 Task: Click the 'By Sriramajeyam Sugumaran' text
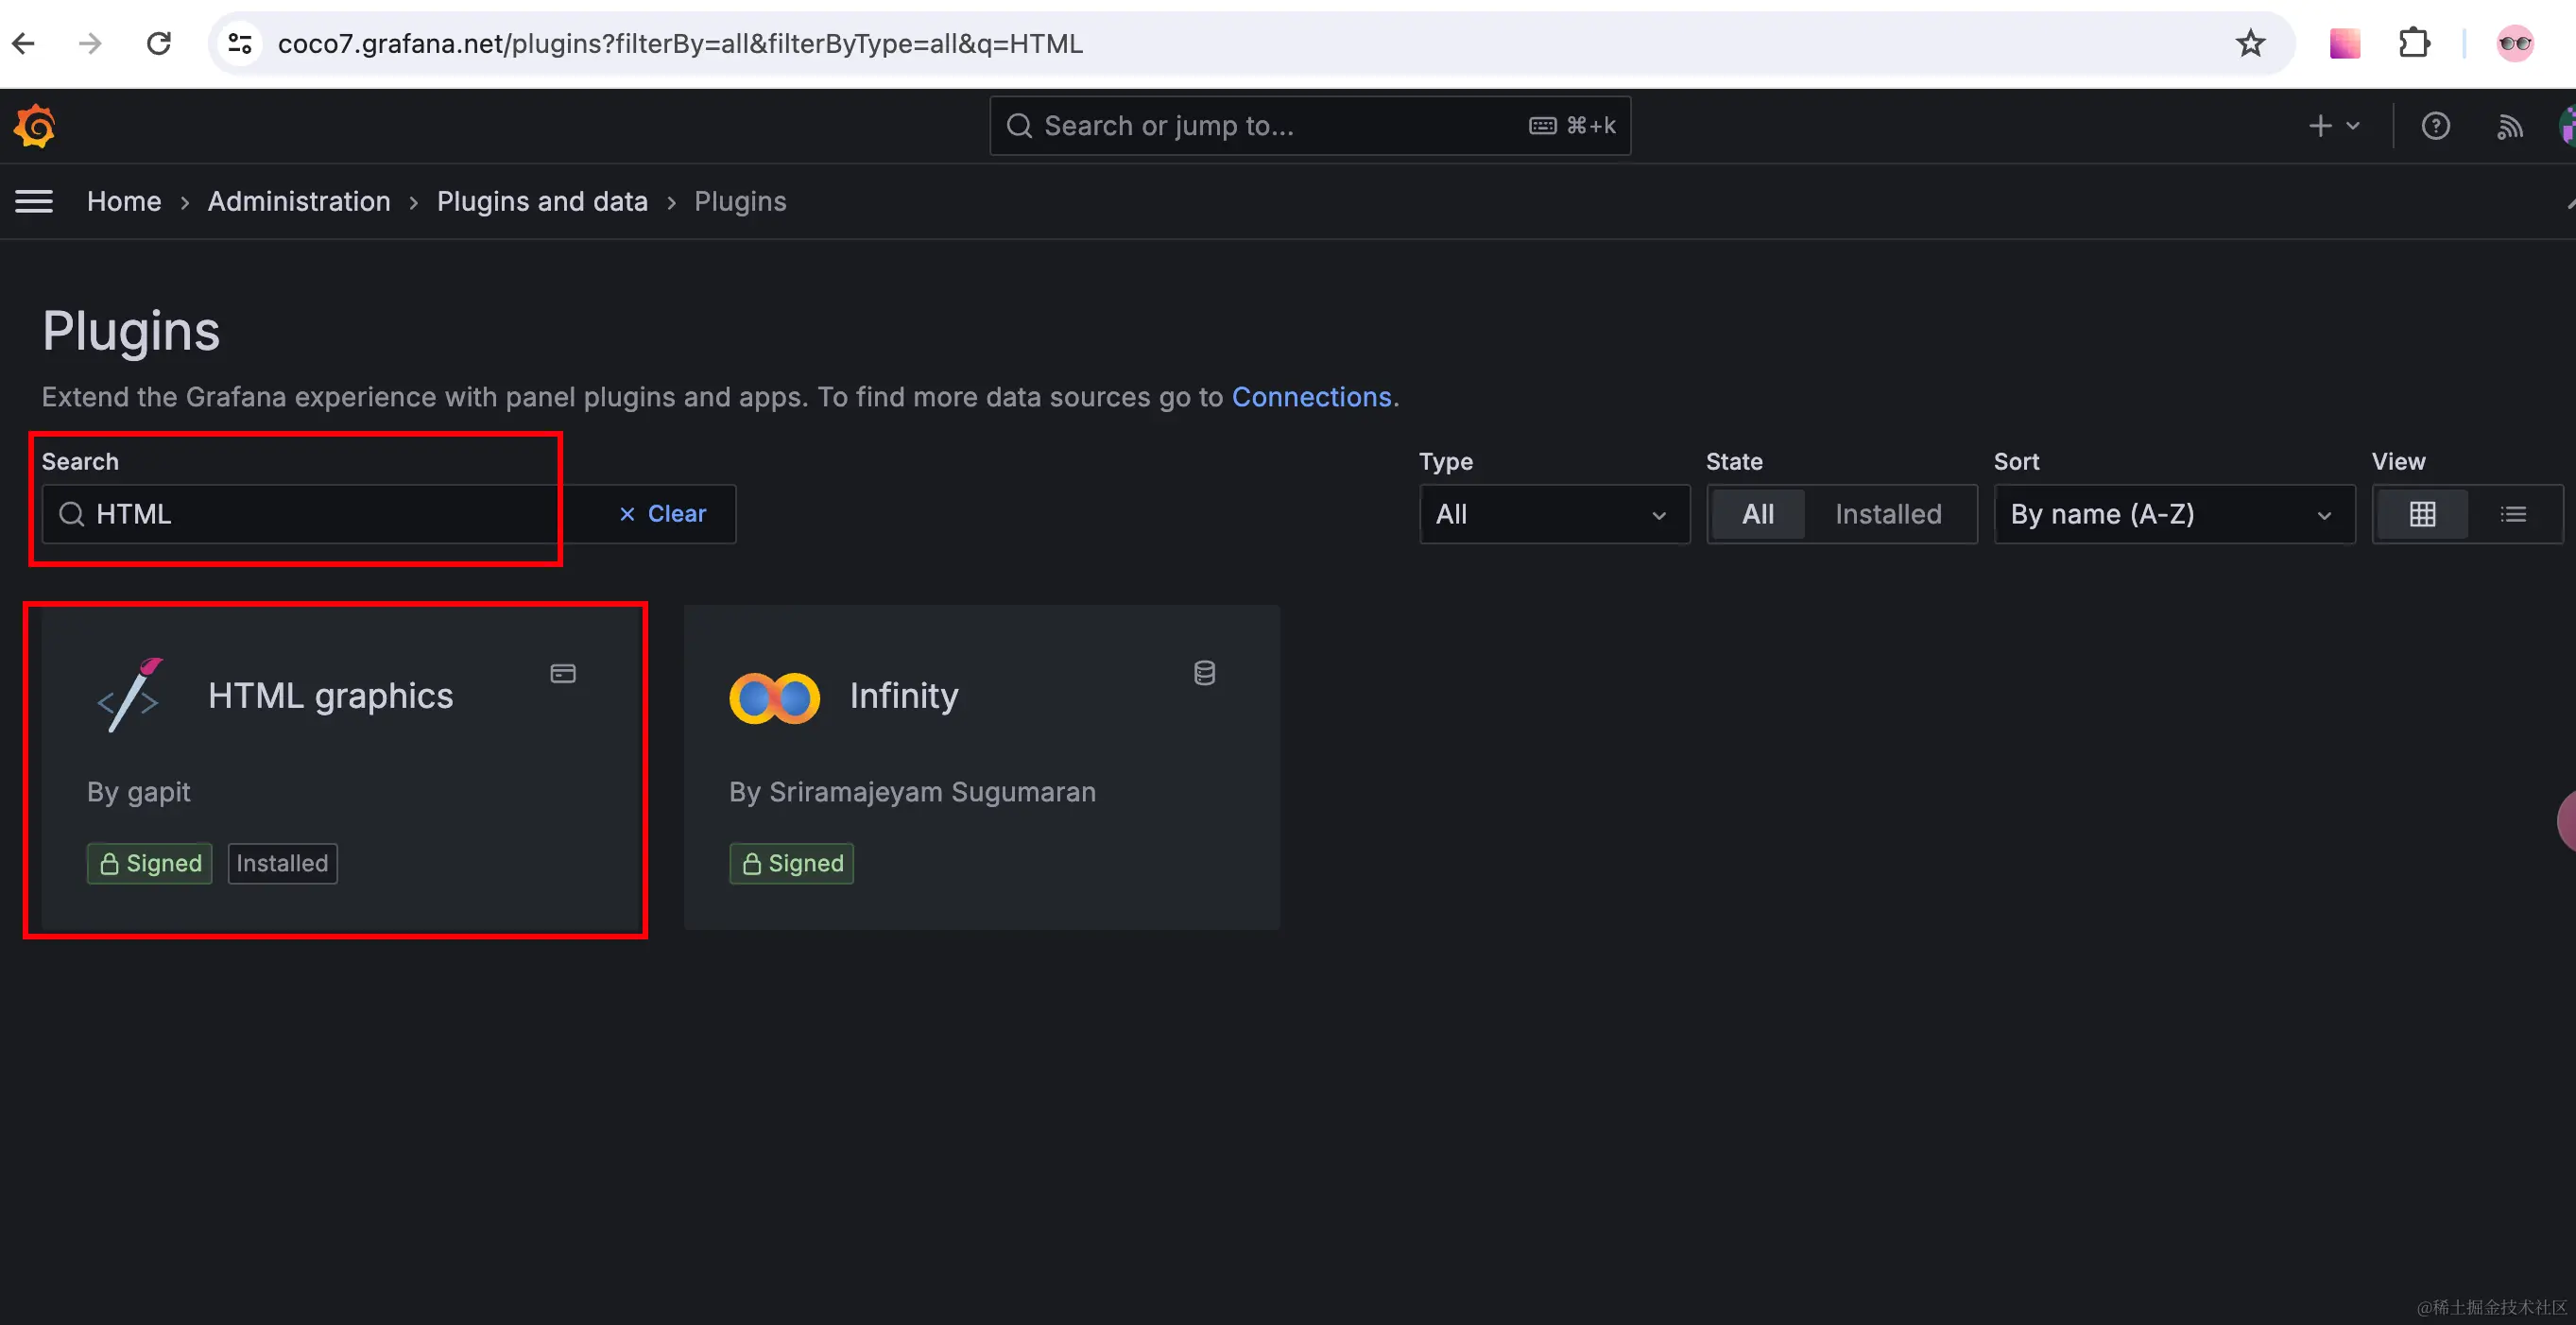pos(912,792)
